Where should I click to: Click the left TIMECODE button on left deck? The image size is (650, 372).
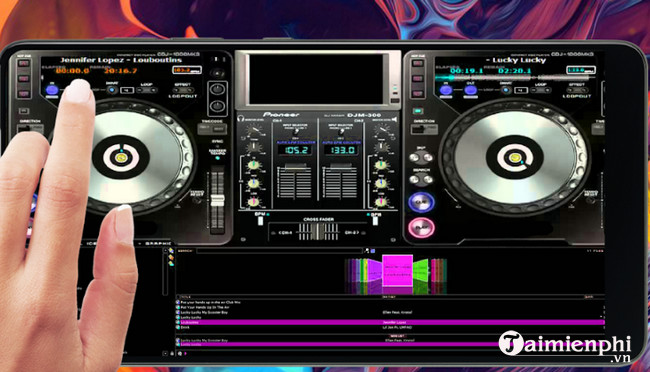205,129
